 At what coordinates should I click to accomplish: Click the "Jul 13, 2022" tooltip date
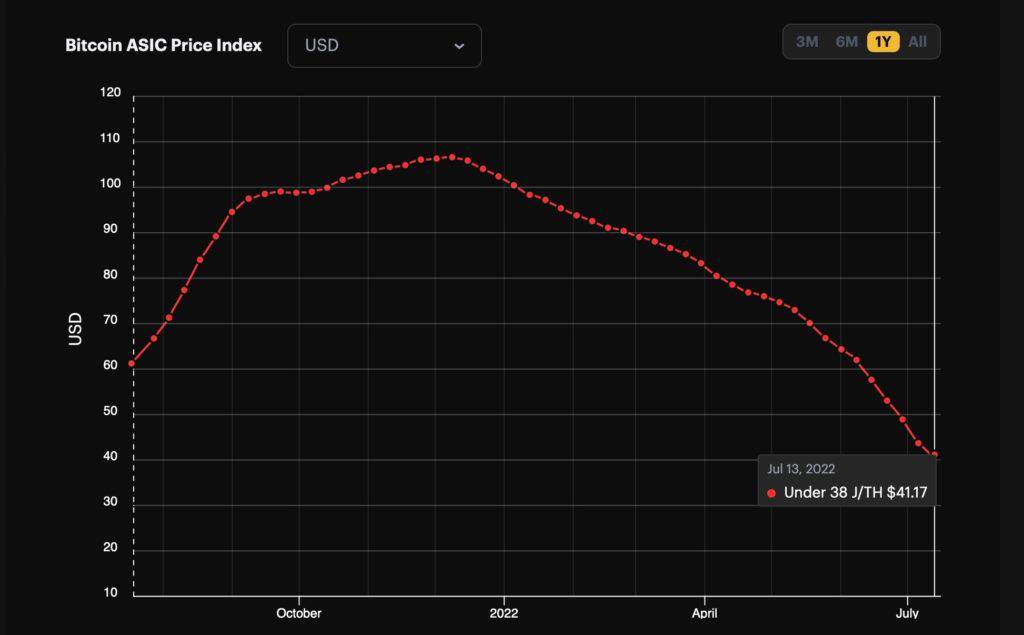click(x=801, y=468)
